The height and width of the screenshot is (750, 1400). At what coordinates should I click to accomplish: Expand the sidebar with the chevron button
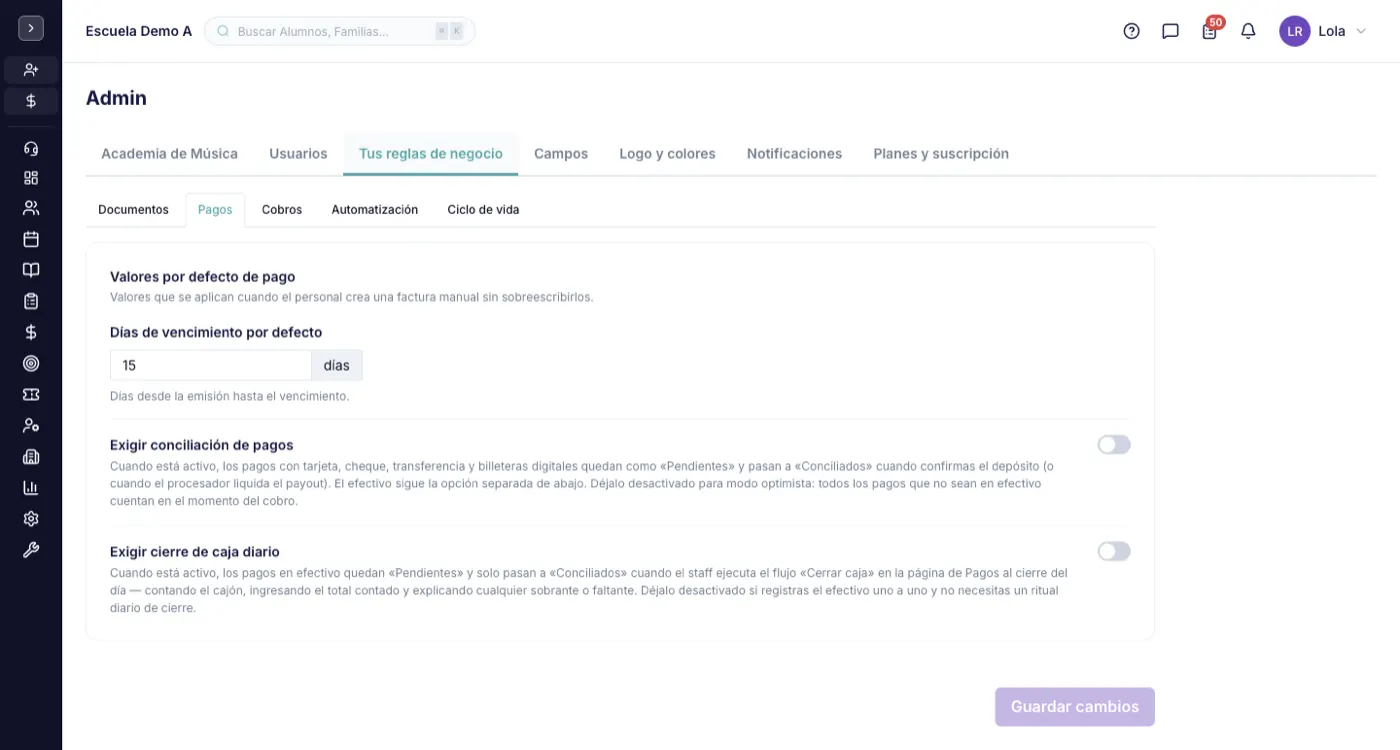pyautogui.click(x=31, y=28)
